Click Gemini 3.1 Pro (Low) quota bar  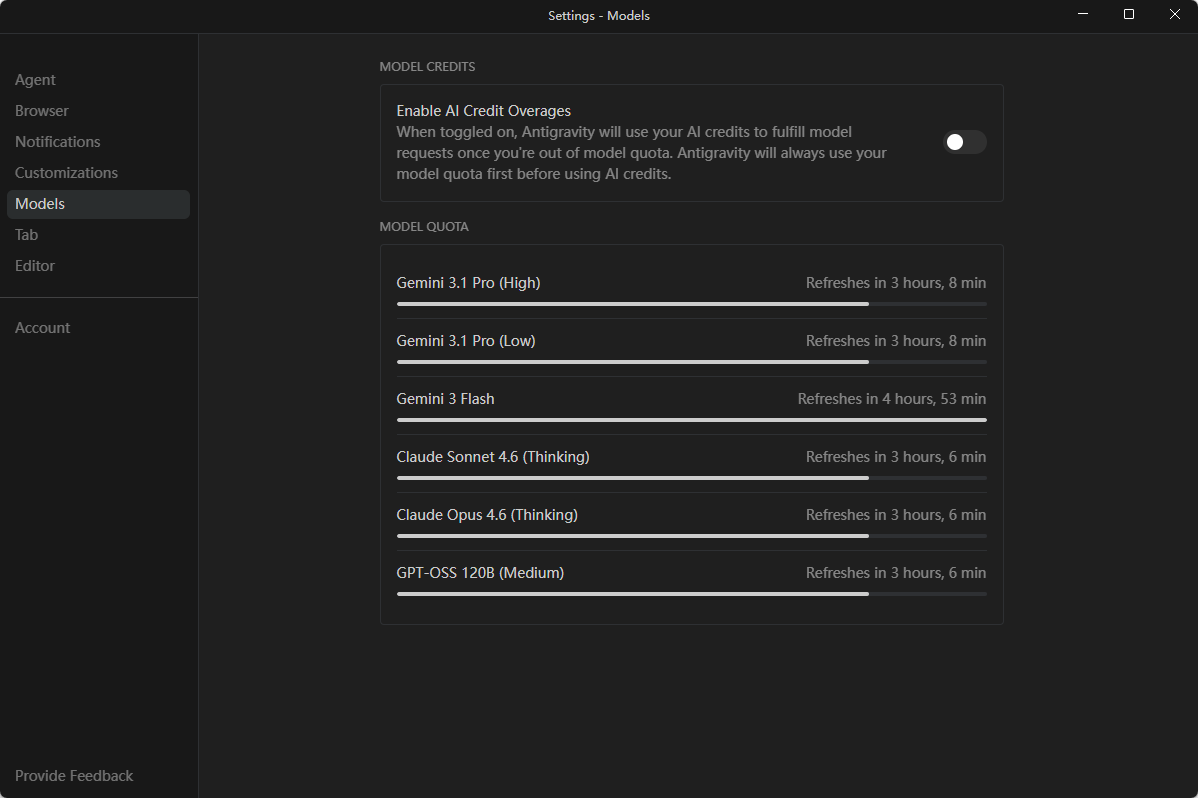pyautogui.click(x=691, y=362)
